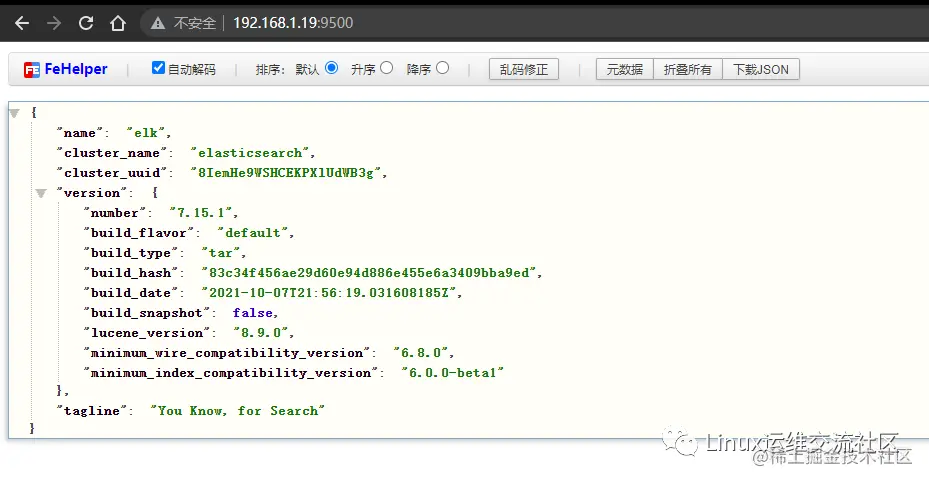Click the cluster uuid value 8IemHe9WSHCEKPXlUdWB3g
The width and height of the screenshot is (929, 483).
coord(286,173)
